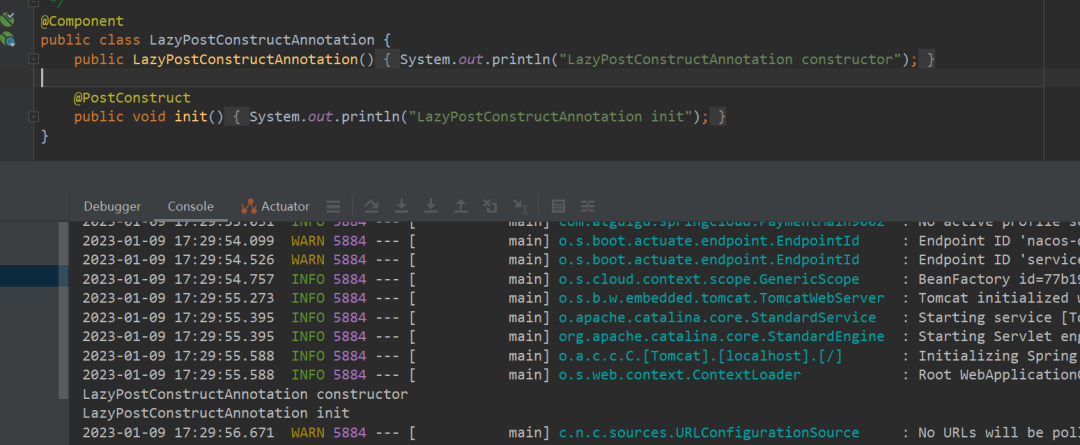Image resolution: width=1080 pixels, height=445 pixels.
Task: Click the Trace Current Stream Chain icon
Action: (x=588, y=206)
